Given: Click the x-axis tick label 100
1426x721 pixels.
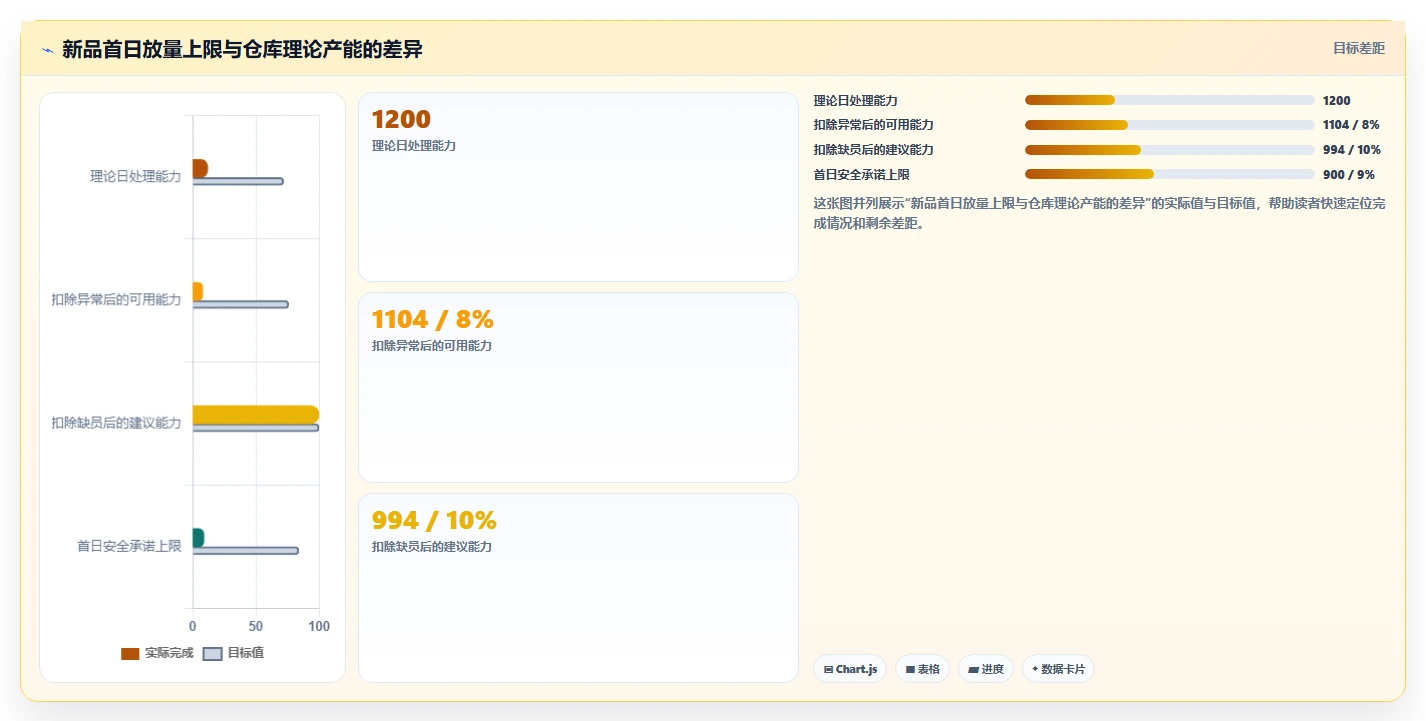Looking at the screenshot, I should tap(319, 626).
